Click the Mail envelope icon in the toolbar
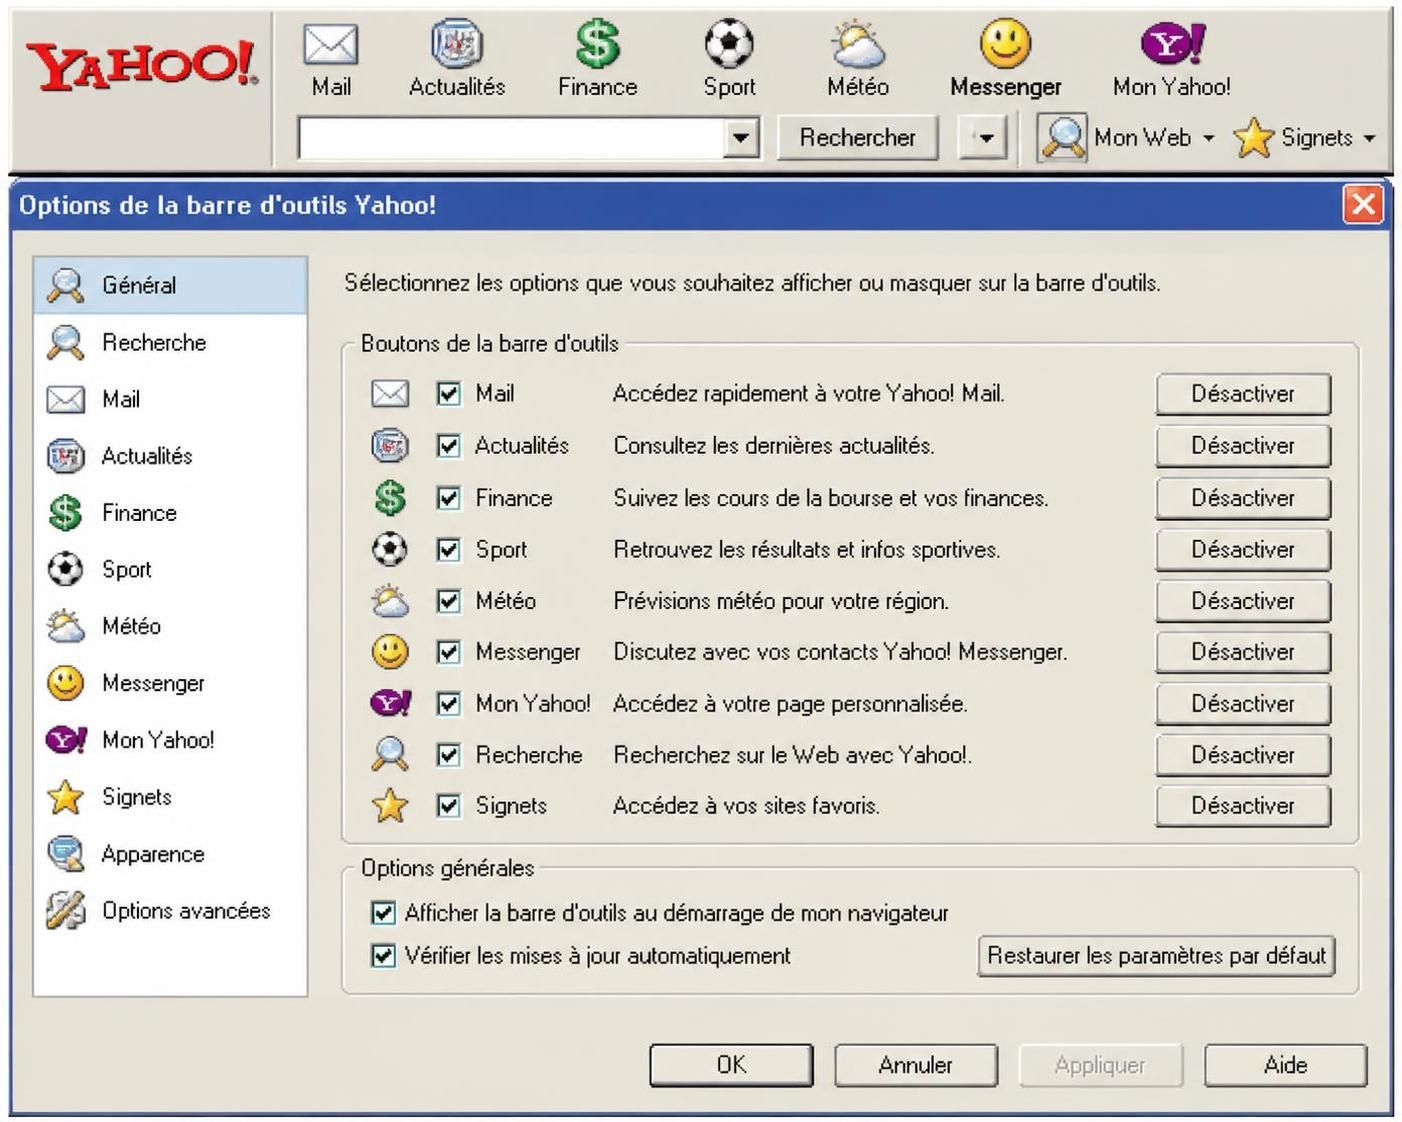The height and width of the screenshot is (1122, 1402). click(331, 45)
